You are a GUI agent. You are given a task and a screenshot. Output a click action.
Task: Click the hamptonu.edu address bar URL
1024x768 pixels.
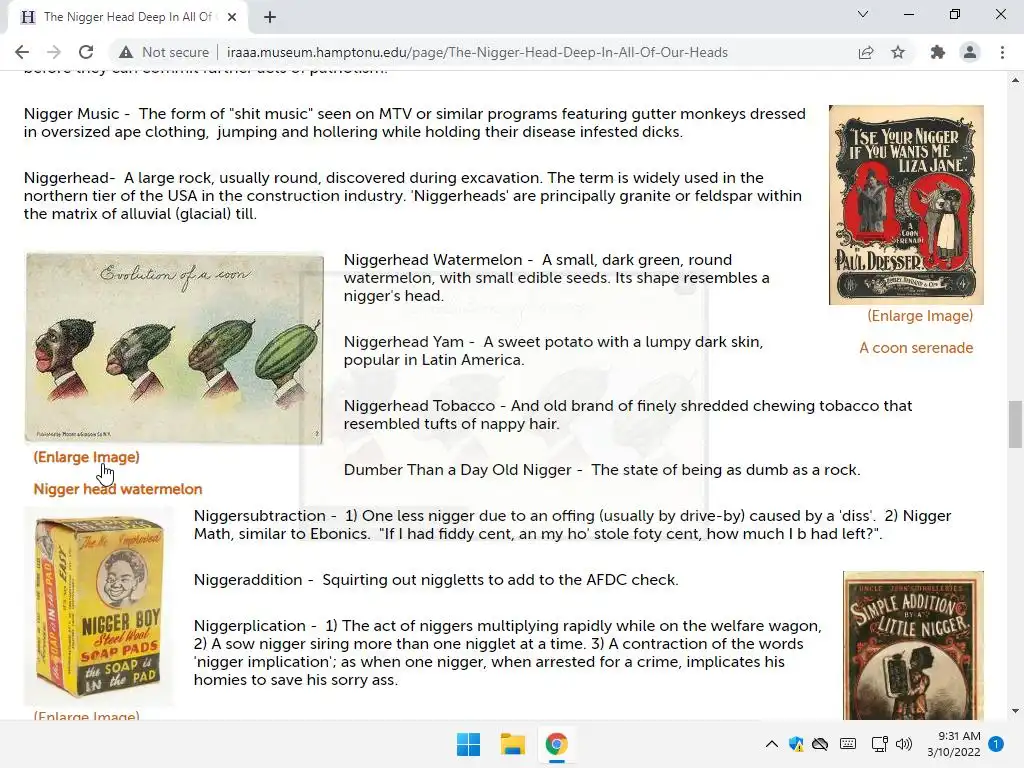pos(477,52)
